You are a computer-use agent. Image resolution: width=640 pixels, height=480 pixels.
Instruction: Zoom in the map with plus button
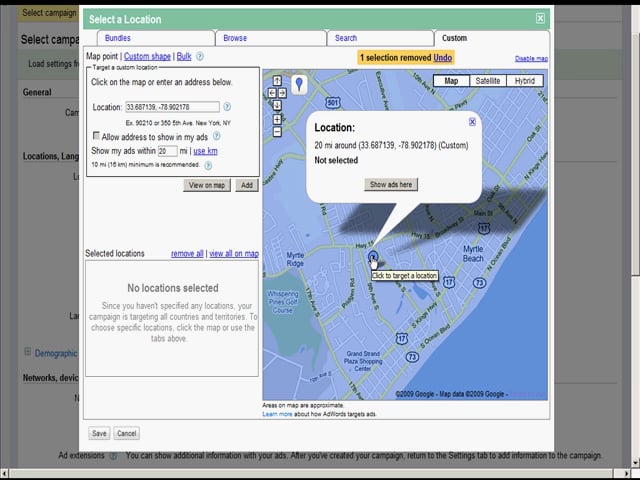[x=277, y=119]
